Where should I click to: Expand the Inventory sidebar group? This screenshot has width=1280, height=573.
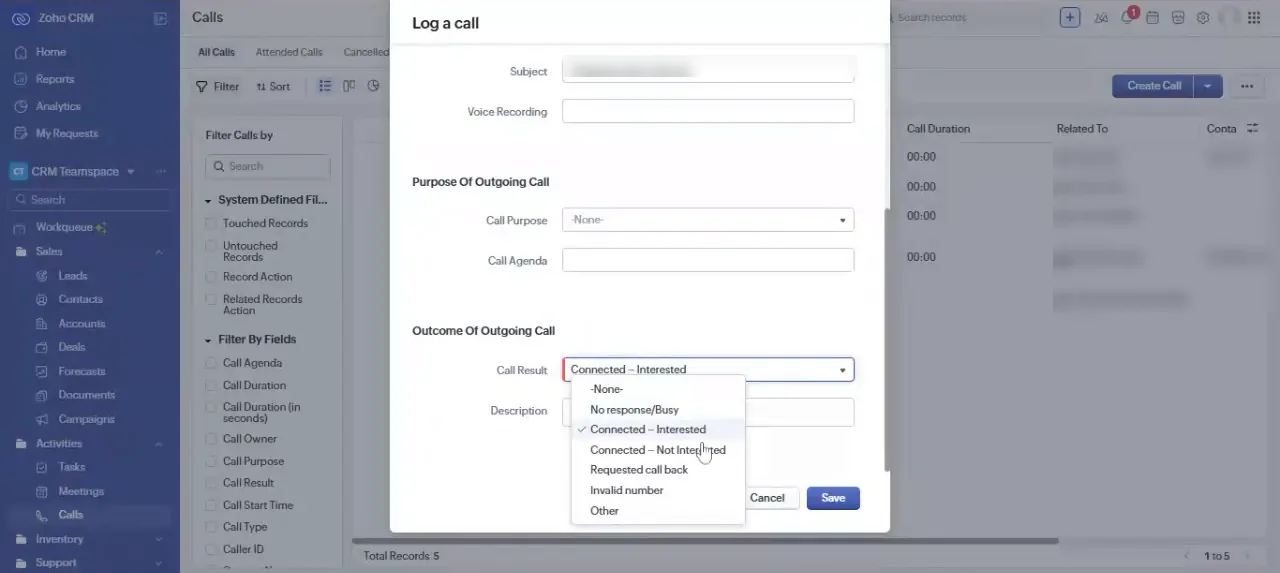tap(158, 539)
